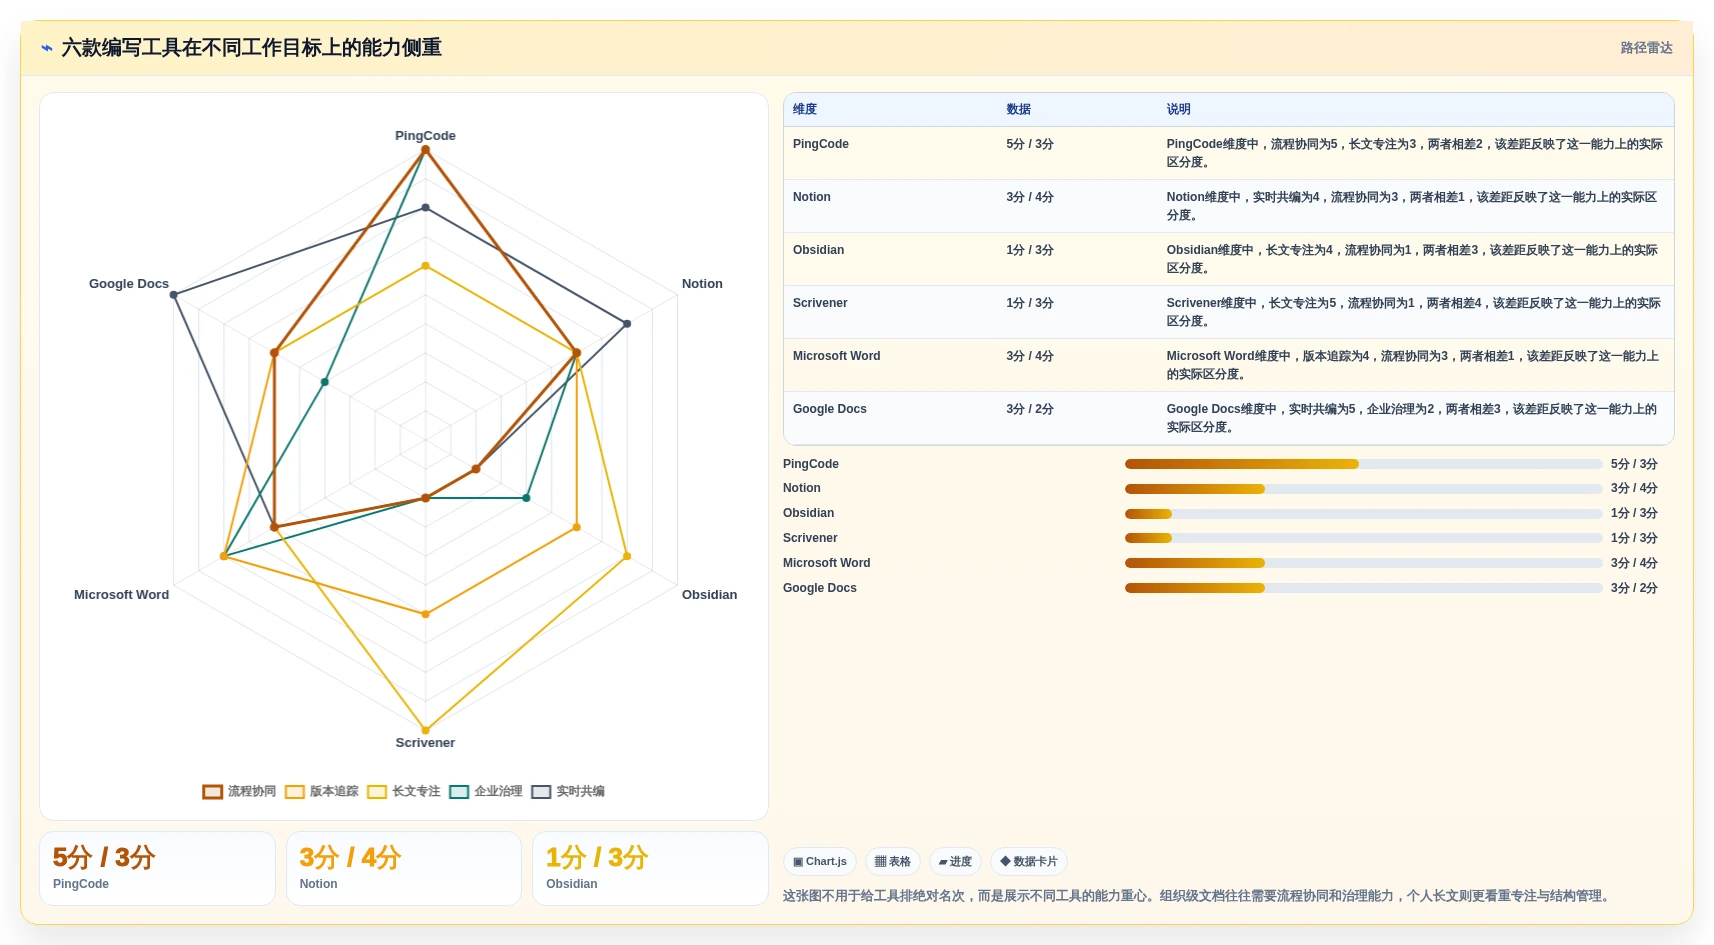Click the Obsidian axis label on radar

click(x=709, y=595)
